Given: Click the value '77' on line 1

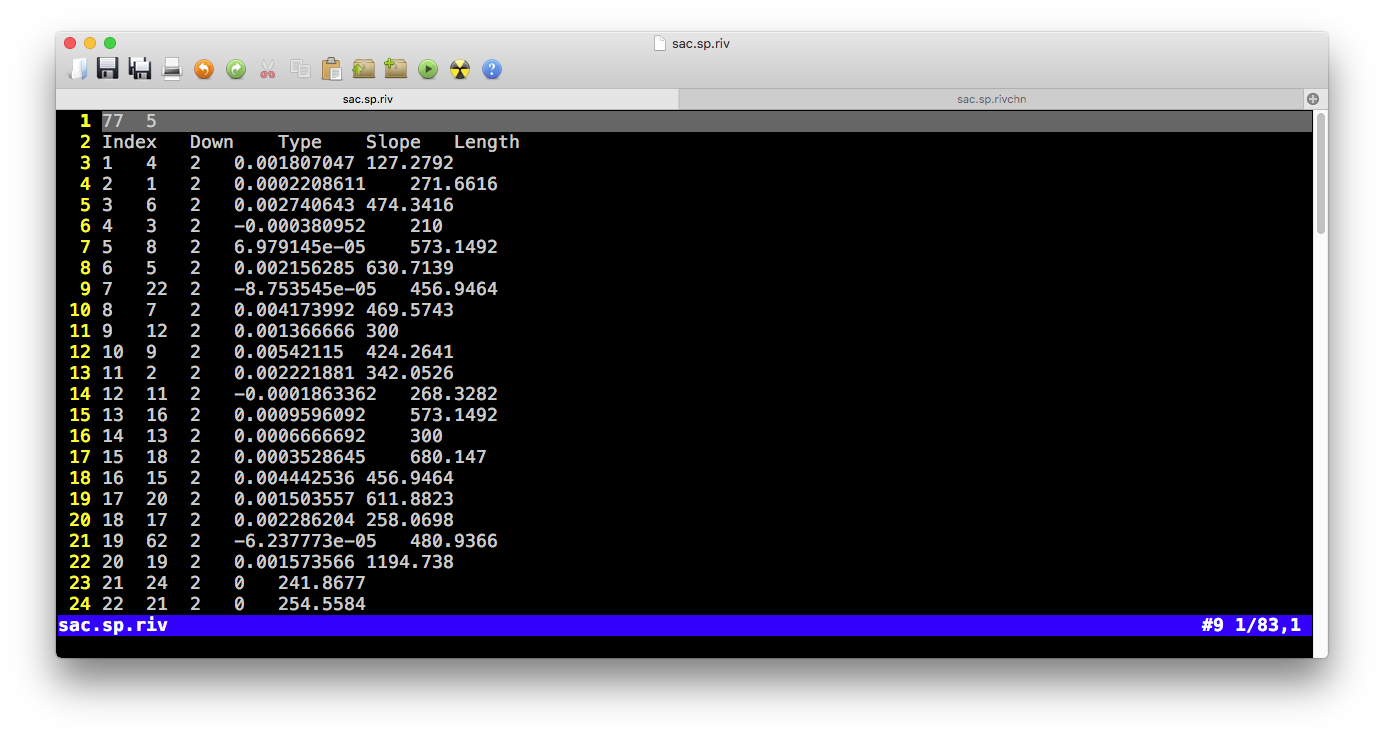Looking at the screenshot, I should coord(113,121).
